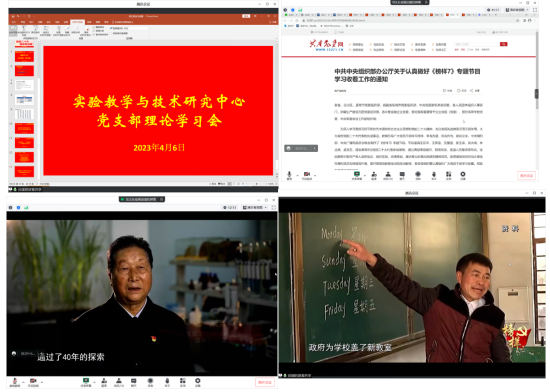Expand arrow beside camera under elderly man video

tap(42, 381)
